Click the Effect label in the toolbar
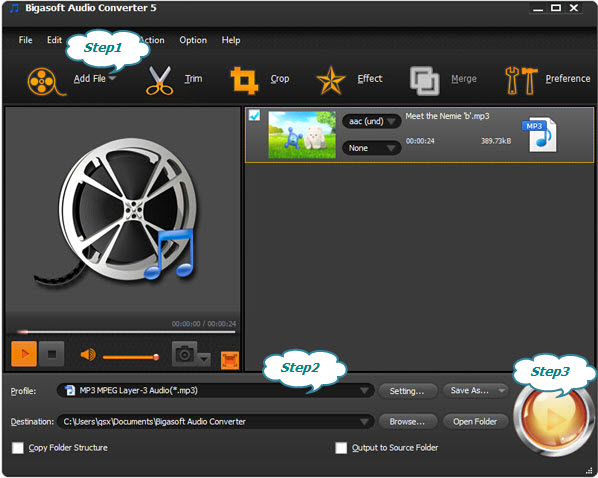Viewport: 598px width, 478px height. pyautogui.click(x=370, y=79)
